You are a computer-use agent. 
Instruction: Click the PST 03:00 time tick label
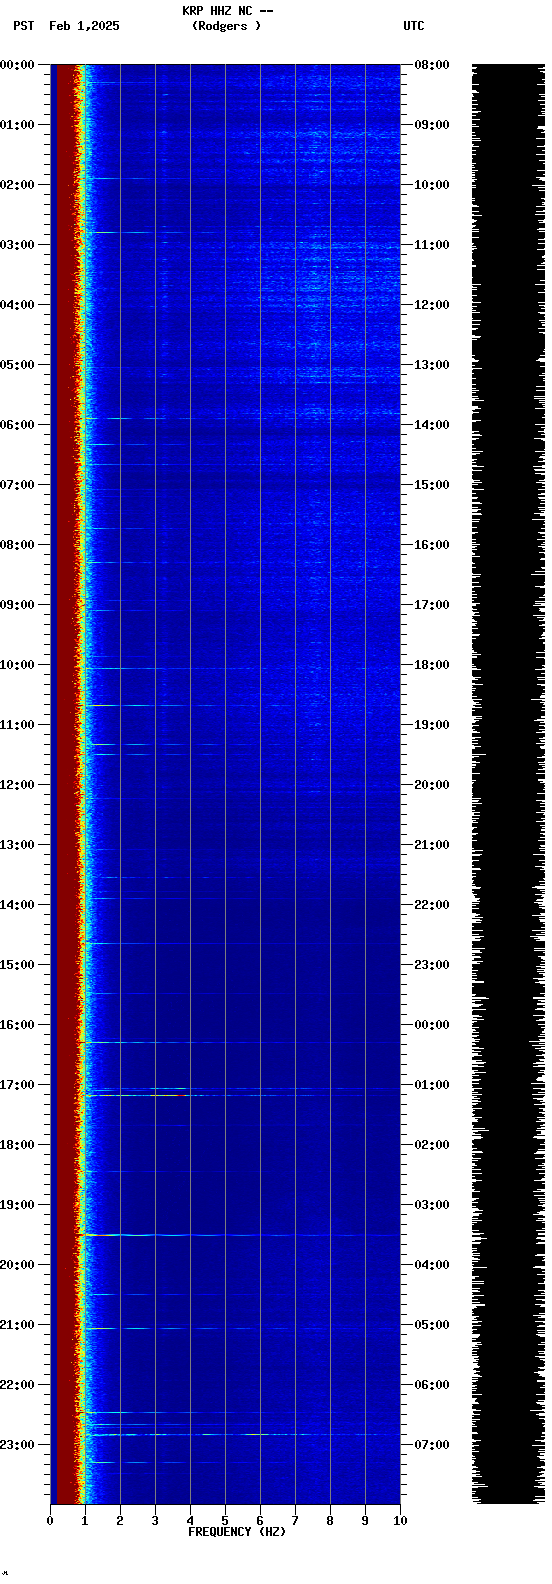pos(18,245)
